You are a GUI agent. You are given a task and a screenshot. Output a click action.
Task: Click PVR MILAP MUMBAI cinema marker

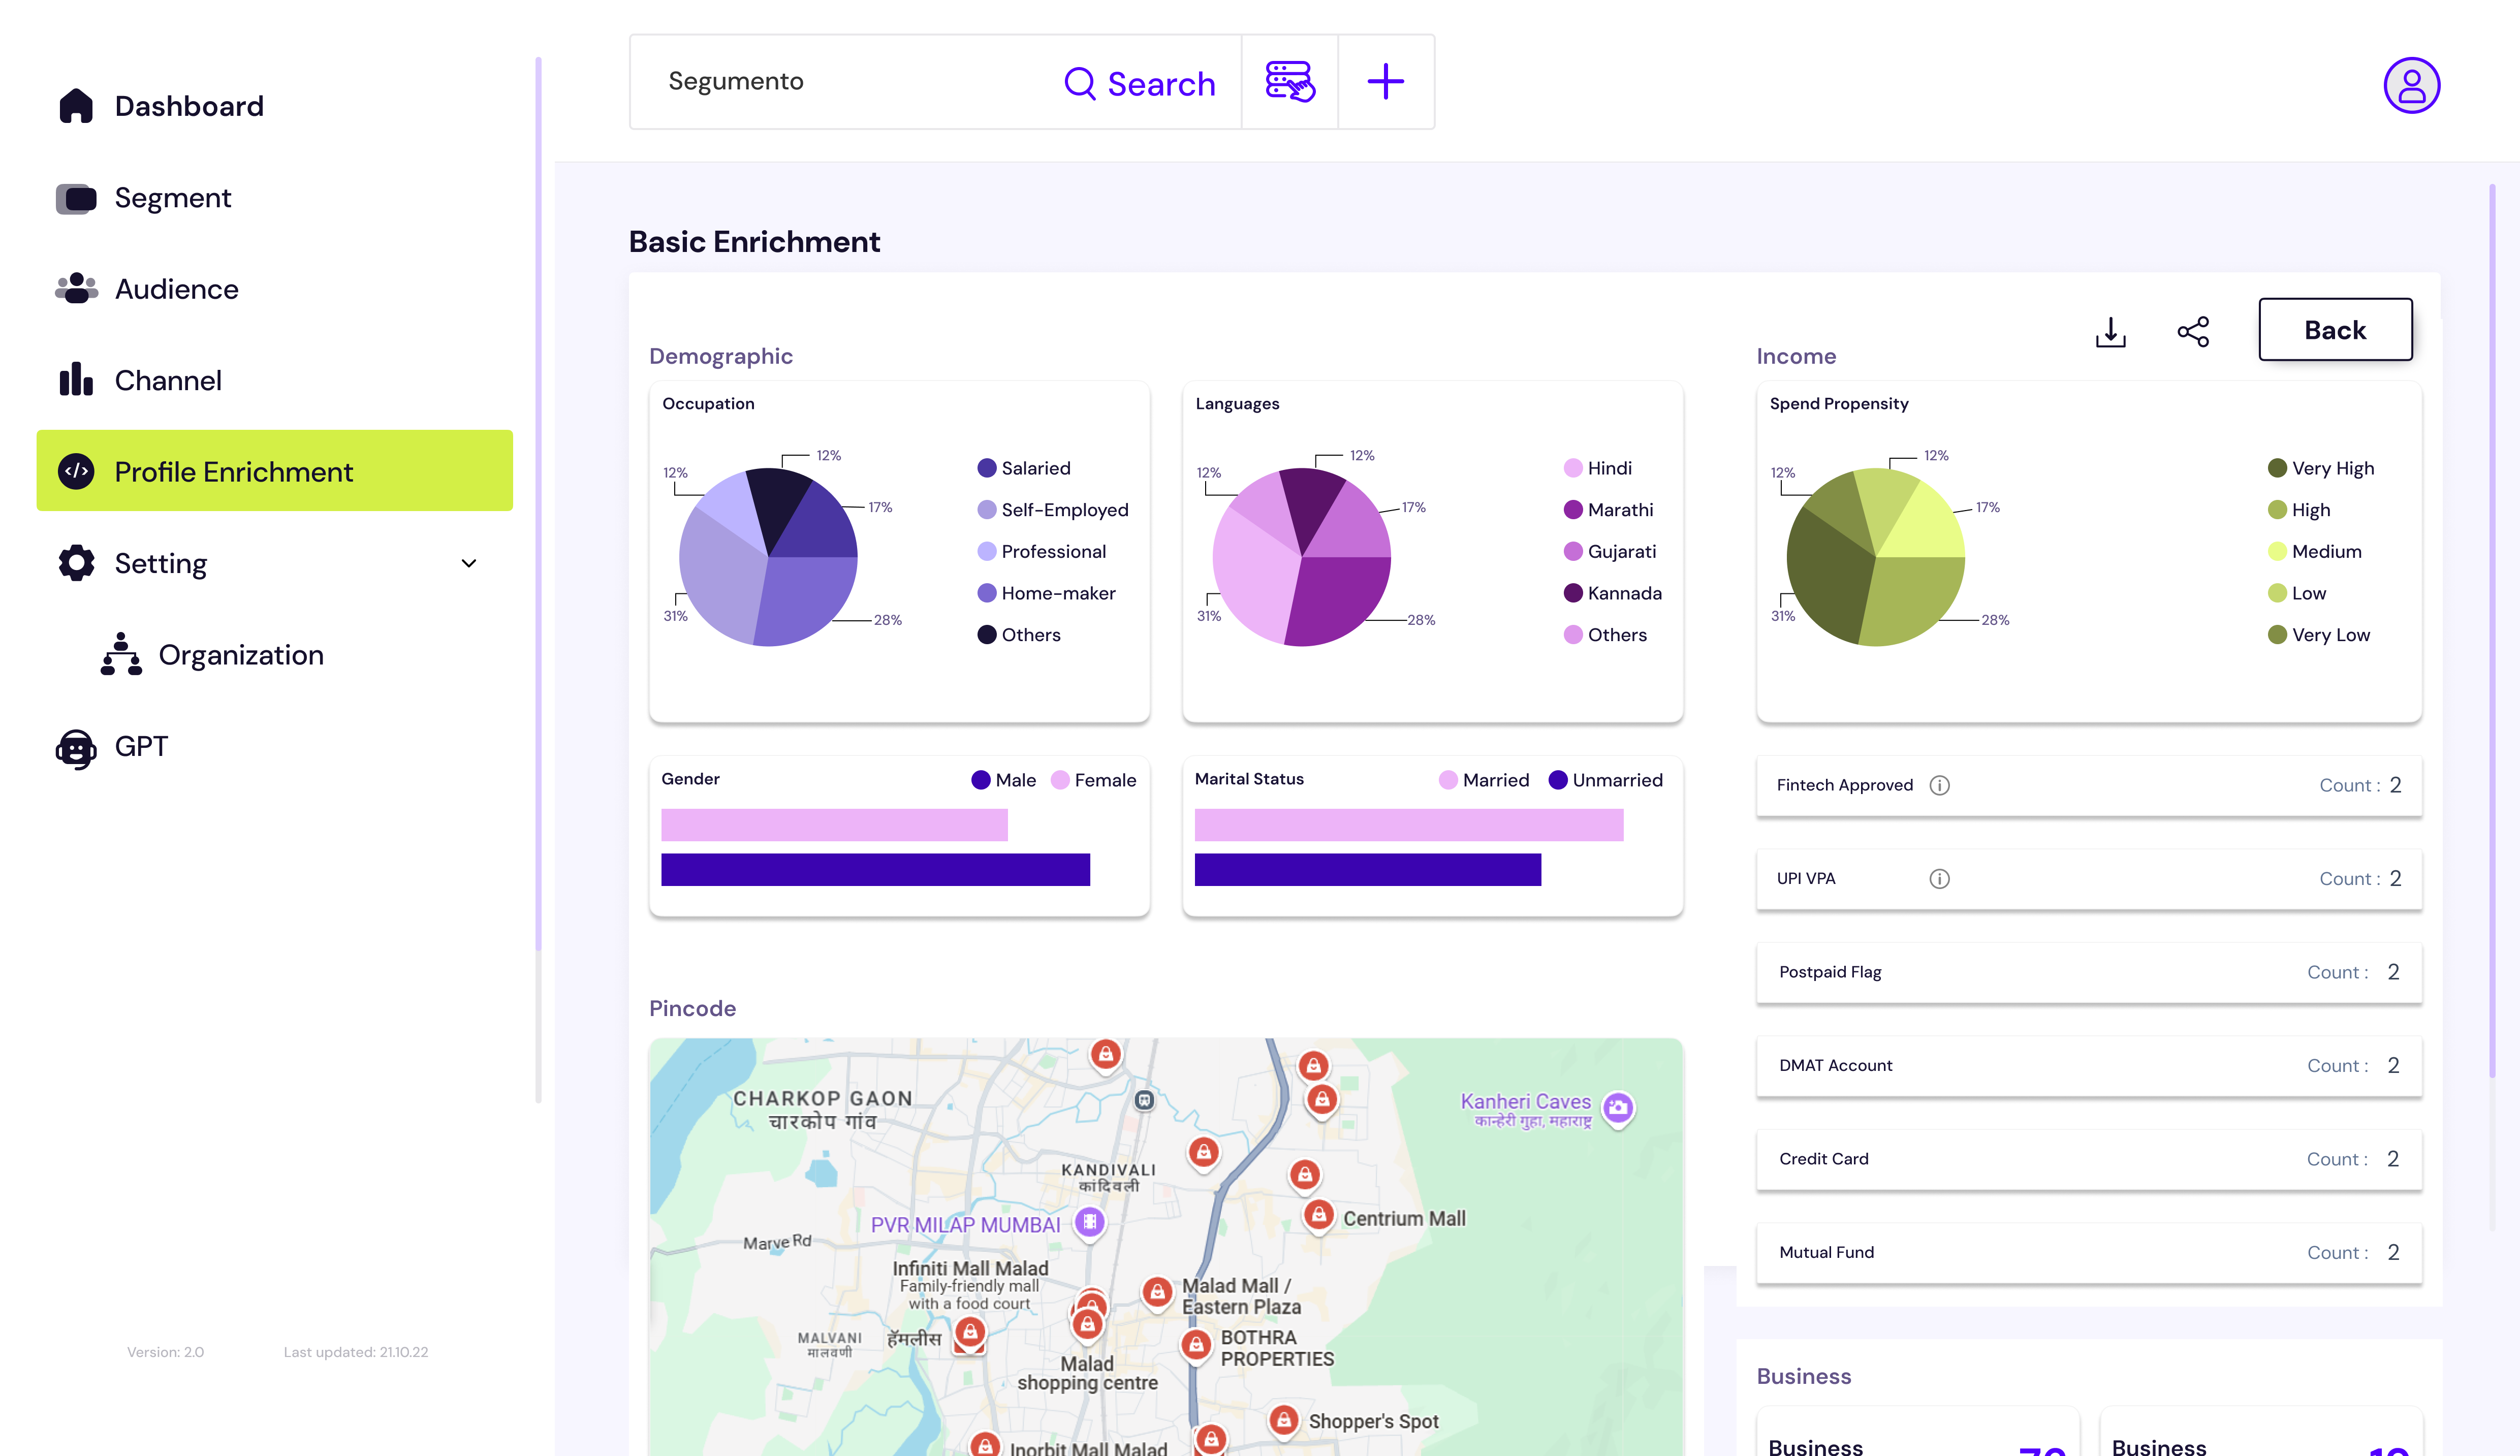point(1089,1222)
